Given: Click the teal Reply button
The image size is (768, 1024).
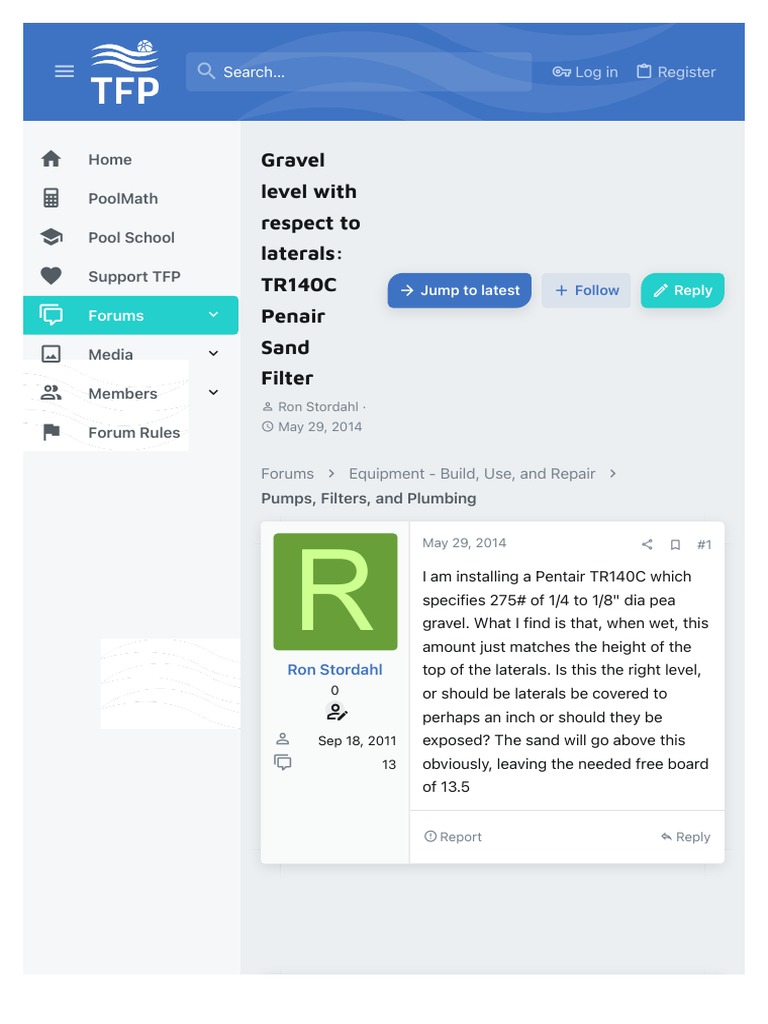Looking at the screenshot, I should click(682, 291).
